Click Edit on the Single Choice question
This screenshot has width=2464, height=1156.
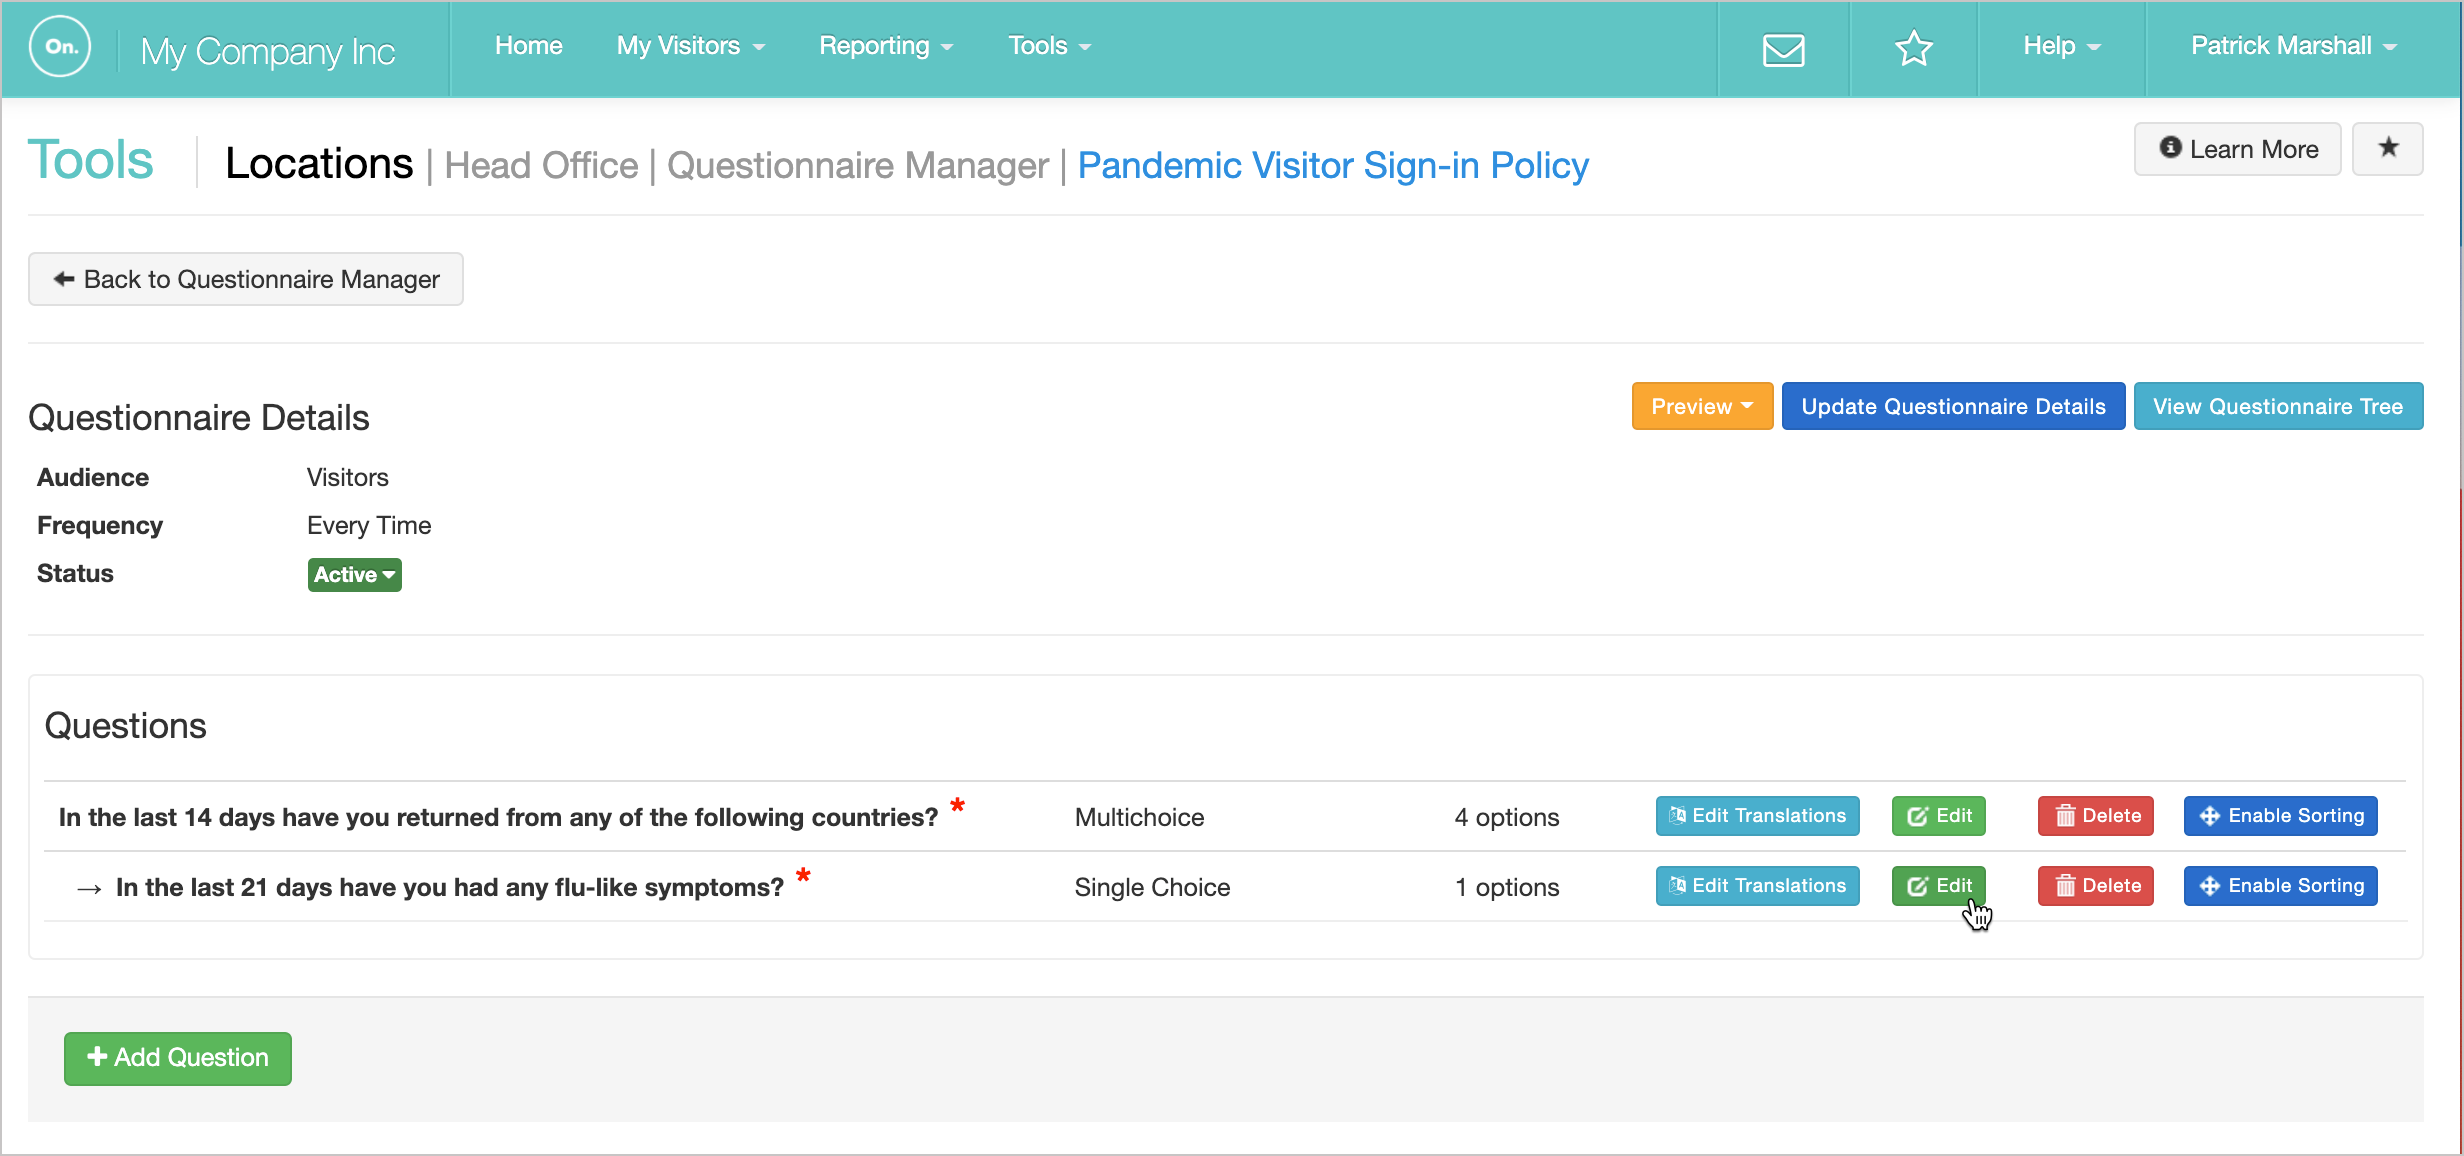(1938, 886)
